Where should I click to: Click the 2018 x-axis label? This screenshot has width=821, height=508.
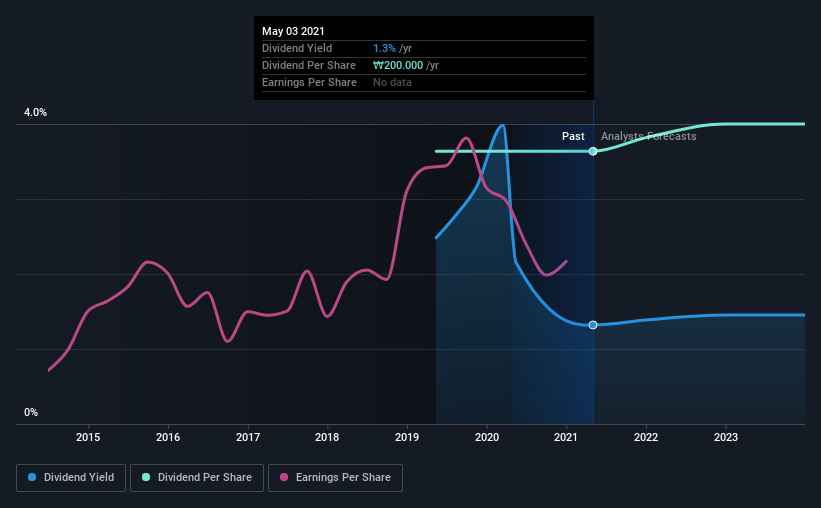[327, 437]
